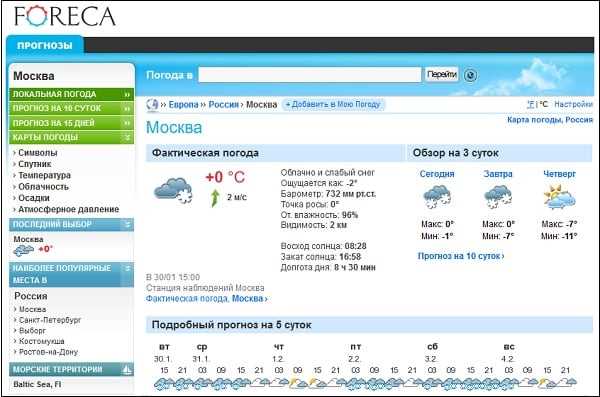Click the arrow on Прогноз на 15 дней
This screenshot has height=397, width=600.
[127, 123]
